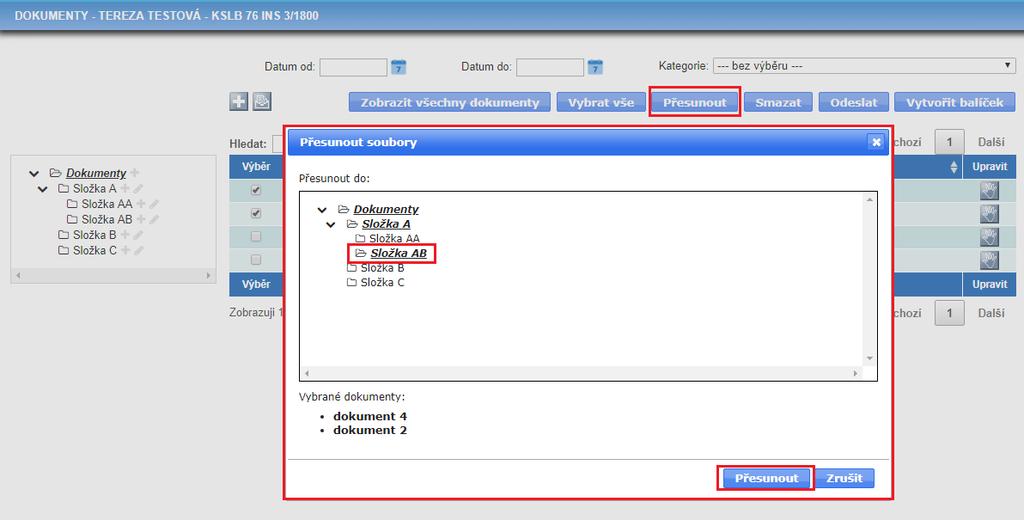Choose Složka AB in the dialog tree
Image resolution: width=1024 pixels, height=520 pixels.
[398, 253]
